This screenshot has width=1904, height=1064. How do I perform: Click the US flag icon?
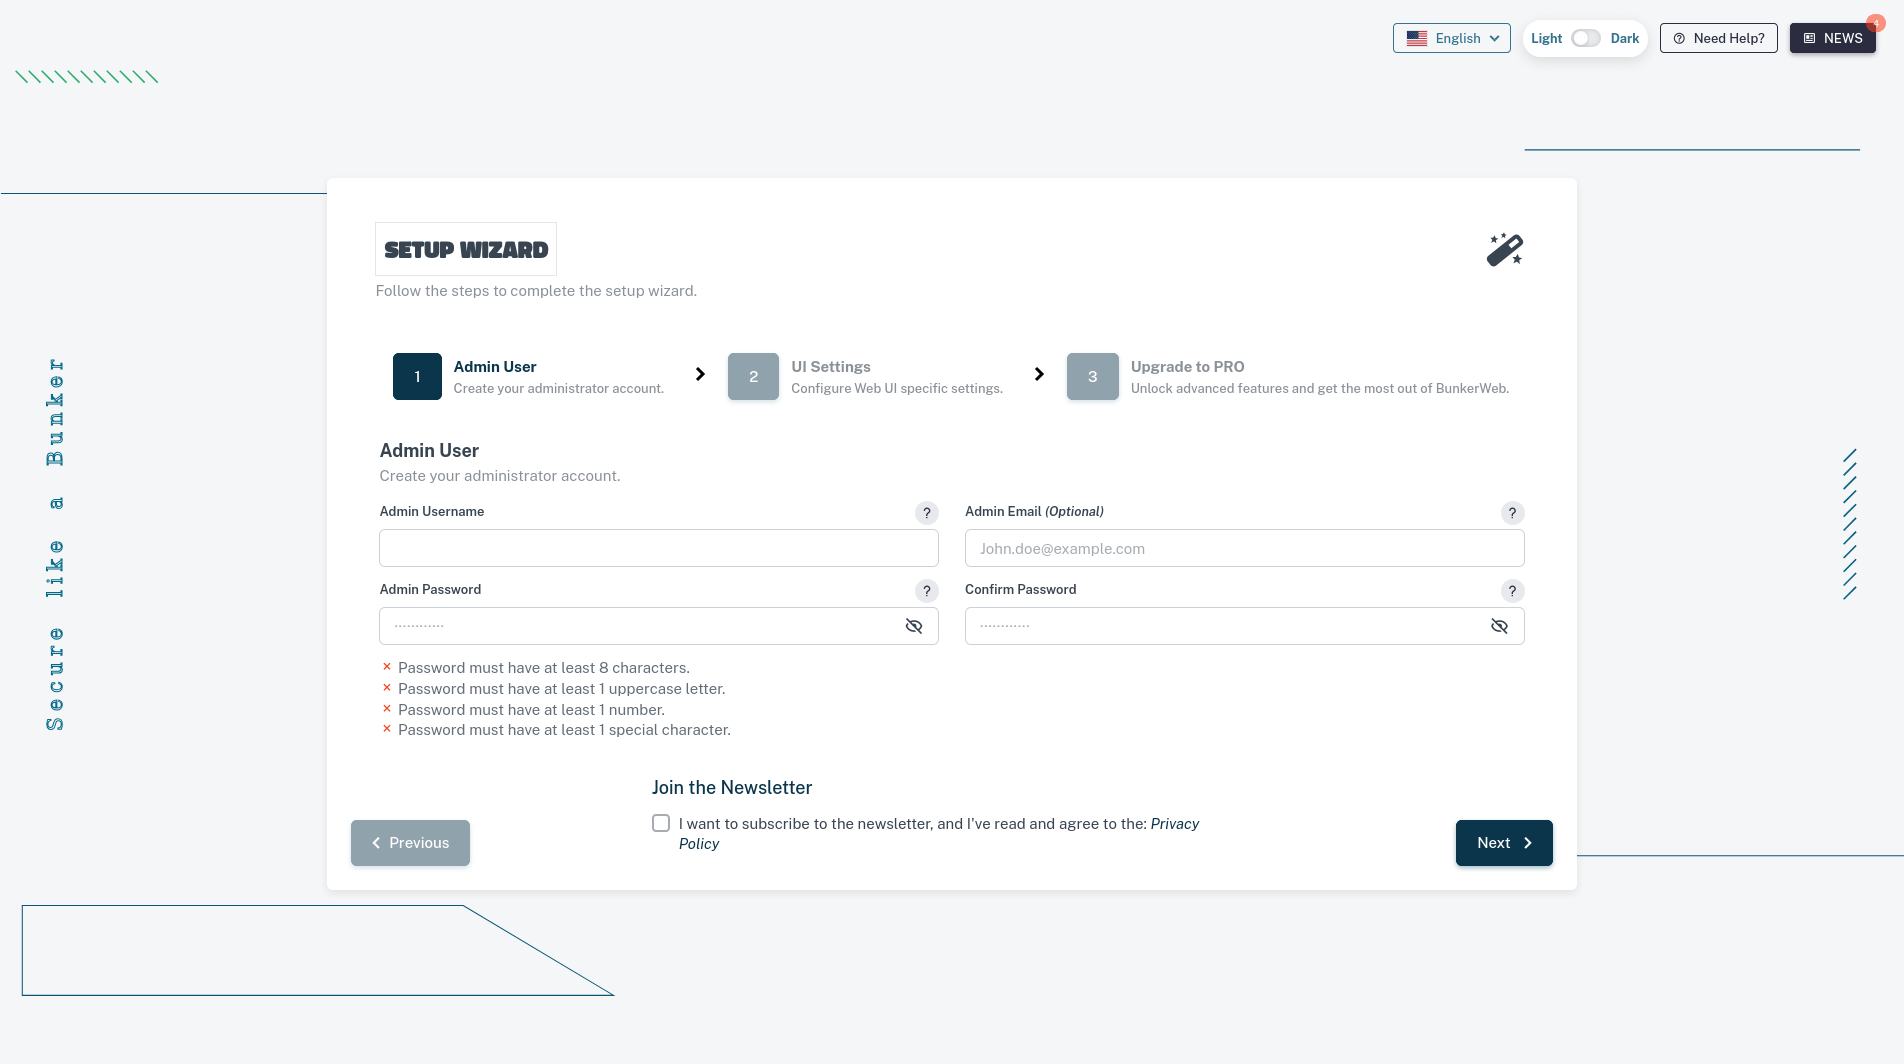[1417, 38]
